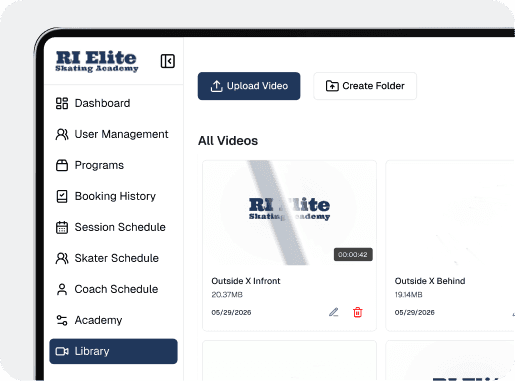Image resolution: width=515 pixels, height=381 pixels.
Task: Click the 19.14MB file size
Action: (408, 295)
